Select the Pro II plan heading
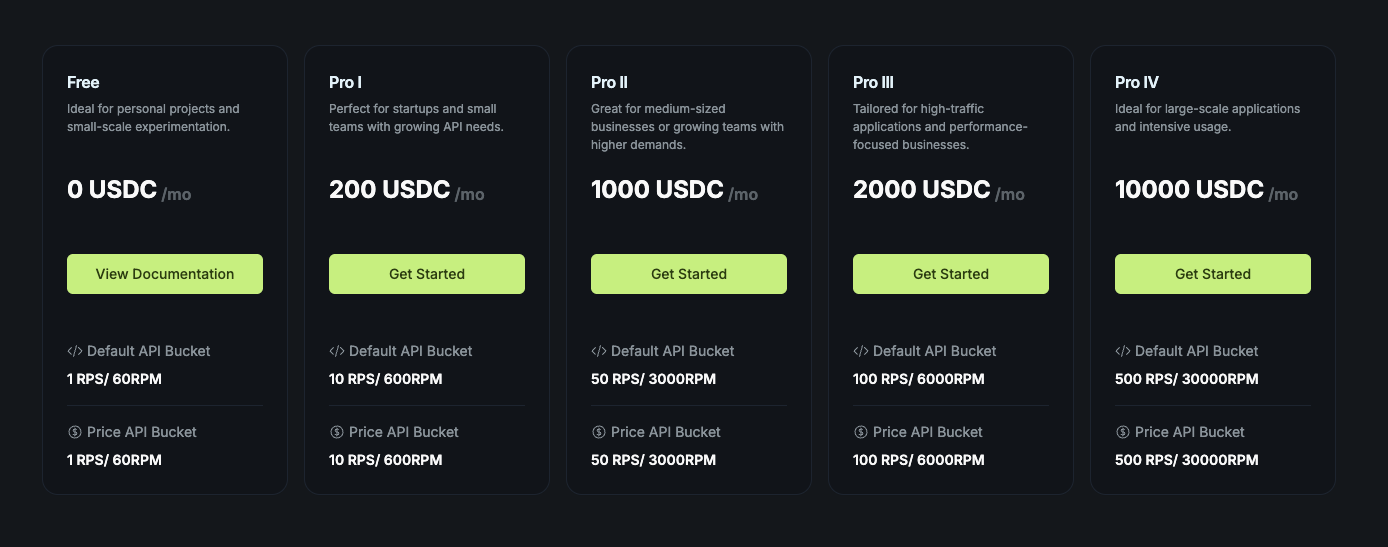This screenshot has height=547, width=1388. pyautogui.click(x=609, y=82)
